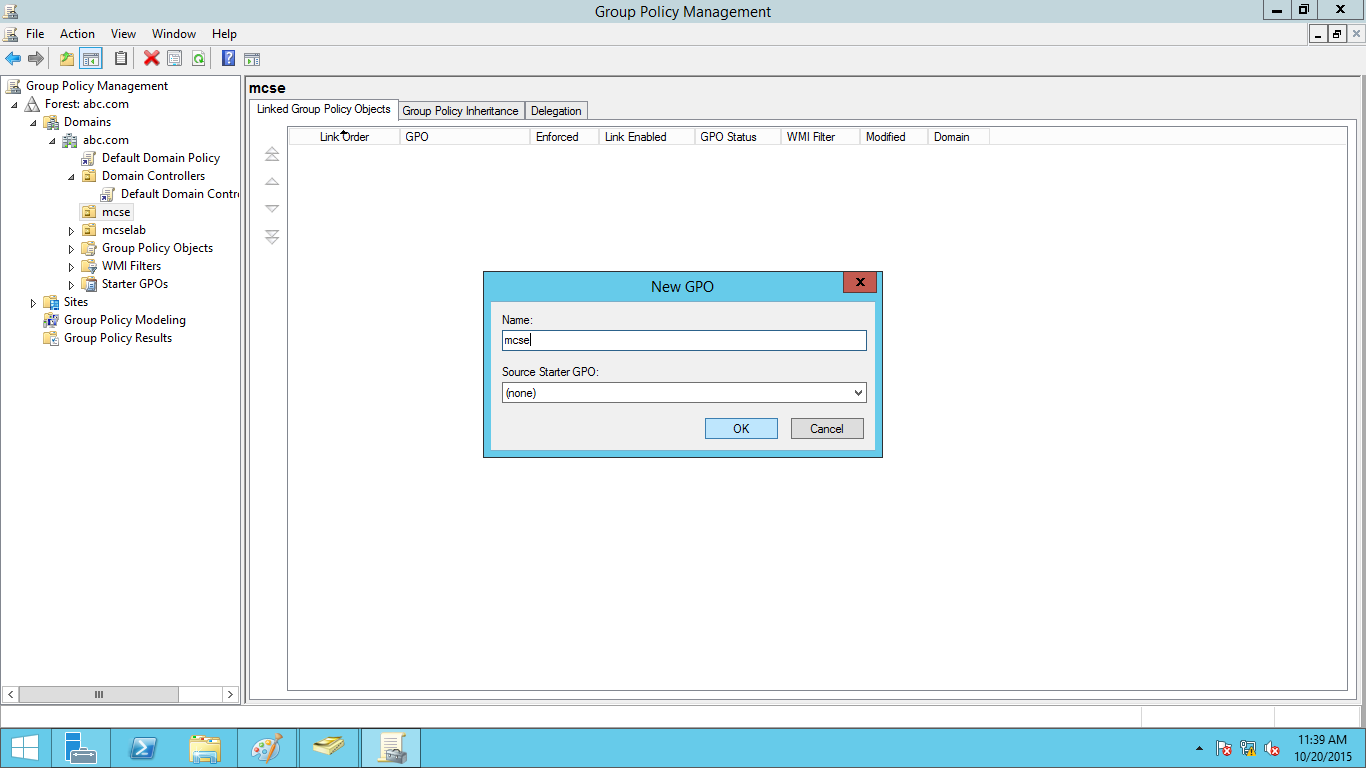Open Properties from the toolbar icon
The width and height of the screenshot is (1366, 768).
[175, 59]
